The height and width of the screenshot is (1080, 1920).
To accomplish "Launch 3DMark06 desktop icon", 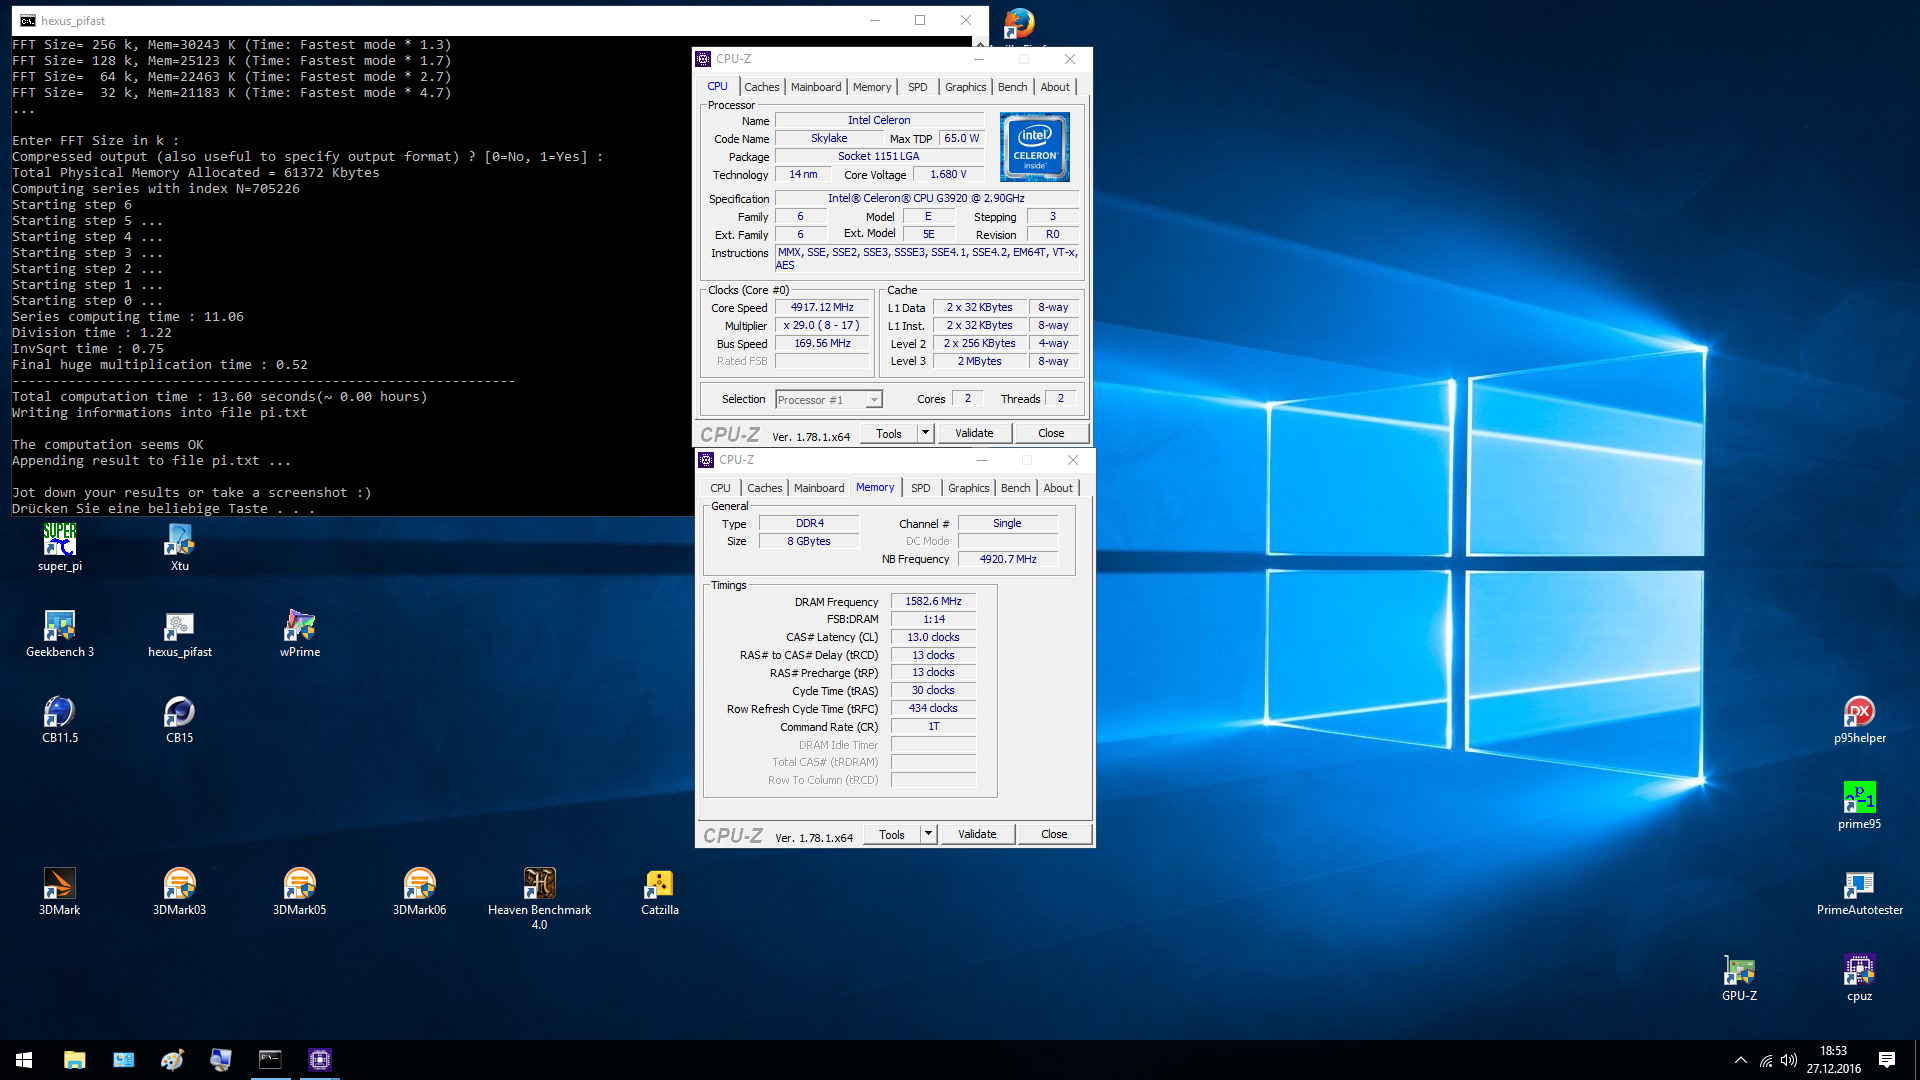I will coord(420,892).
